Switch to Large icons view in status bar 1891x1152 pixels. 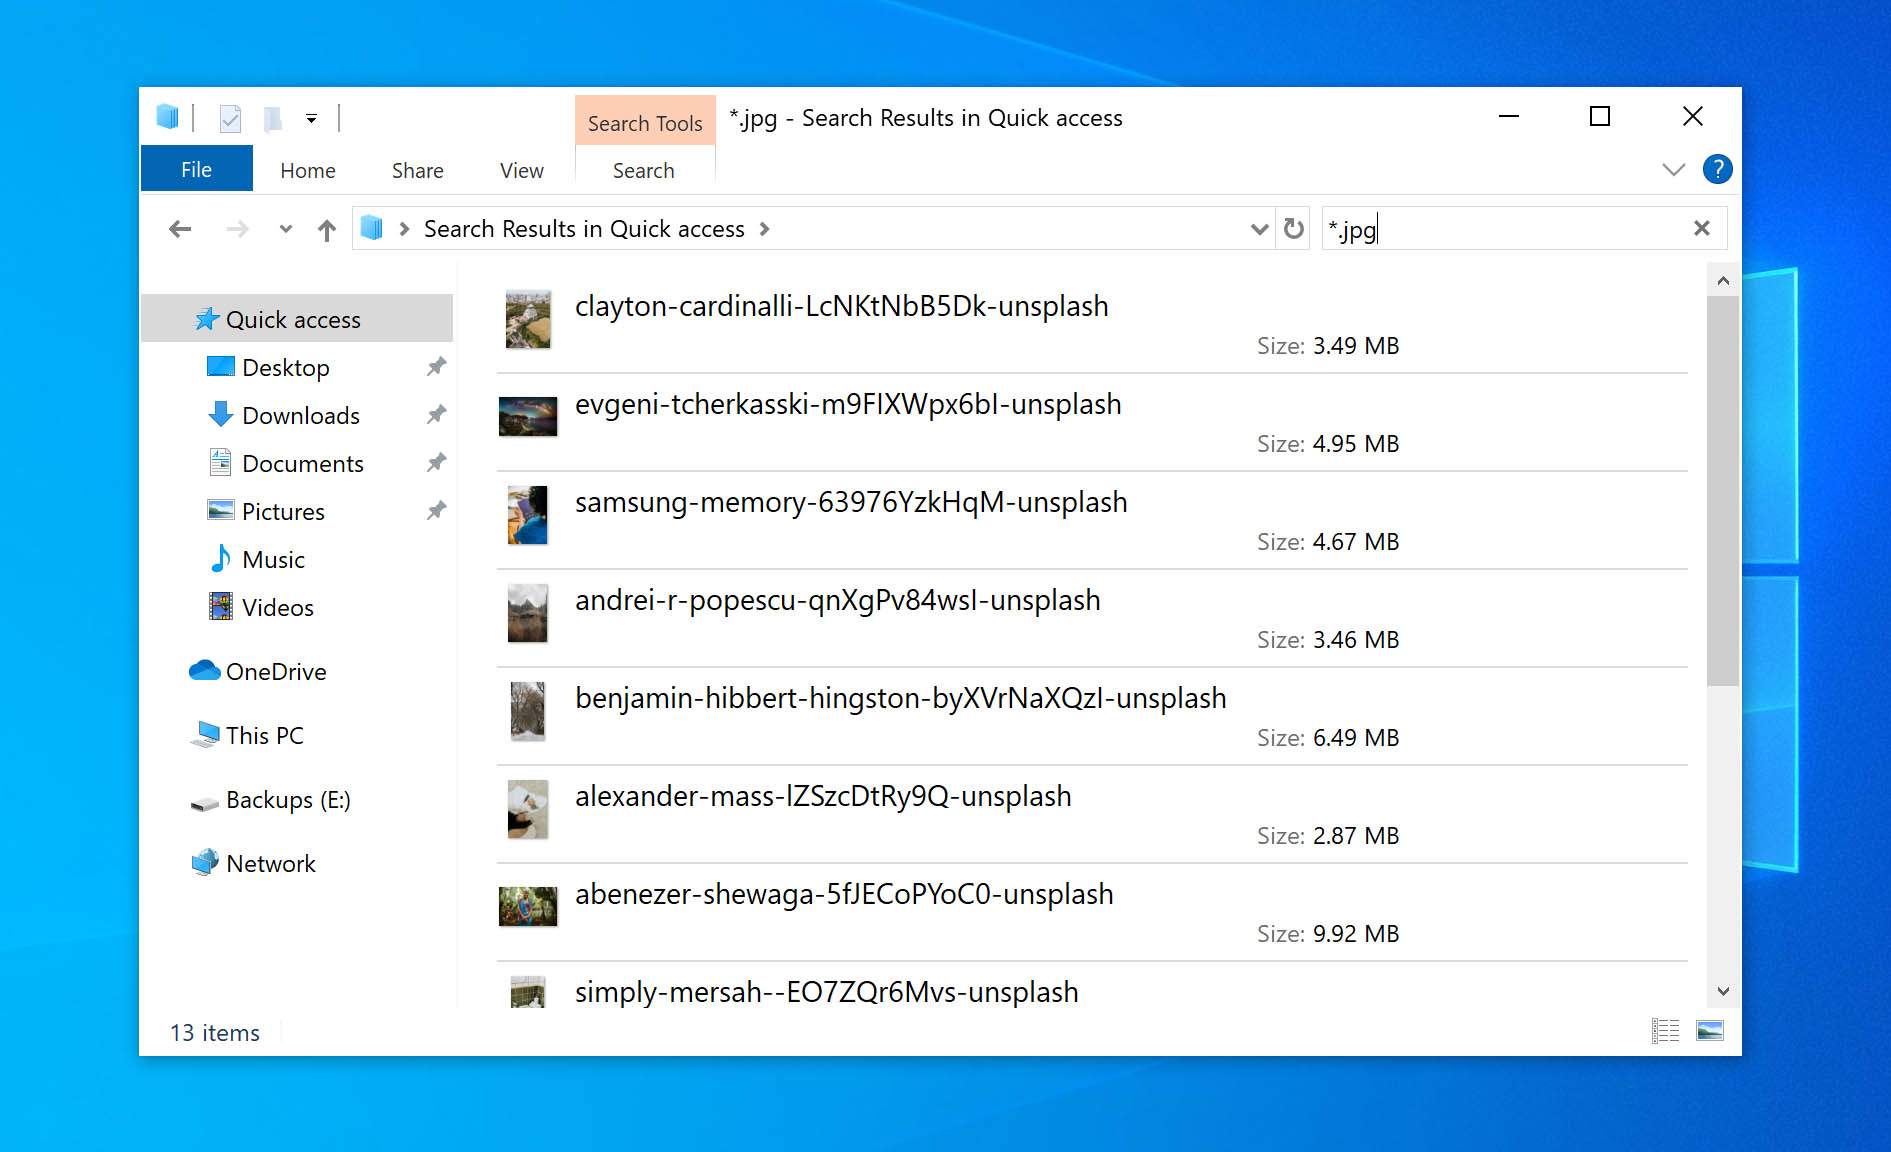(1710, 1031)
